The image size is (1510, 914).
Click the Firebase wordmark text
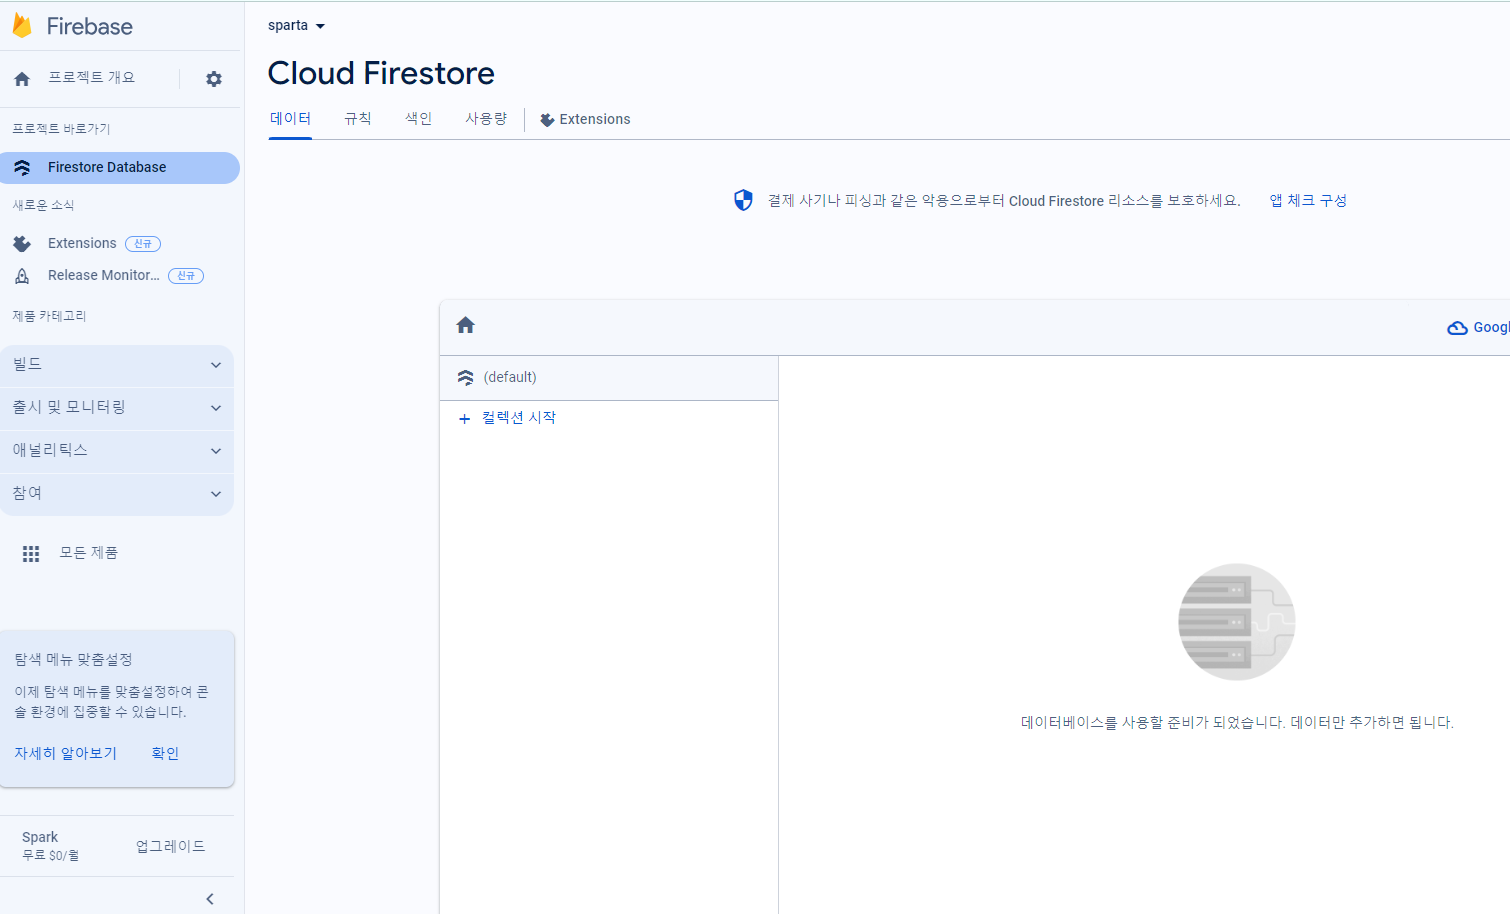90,26
